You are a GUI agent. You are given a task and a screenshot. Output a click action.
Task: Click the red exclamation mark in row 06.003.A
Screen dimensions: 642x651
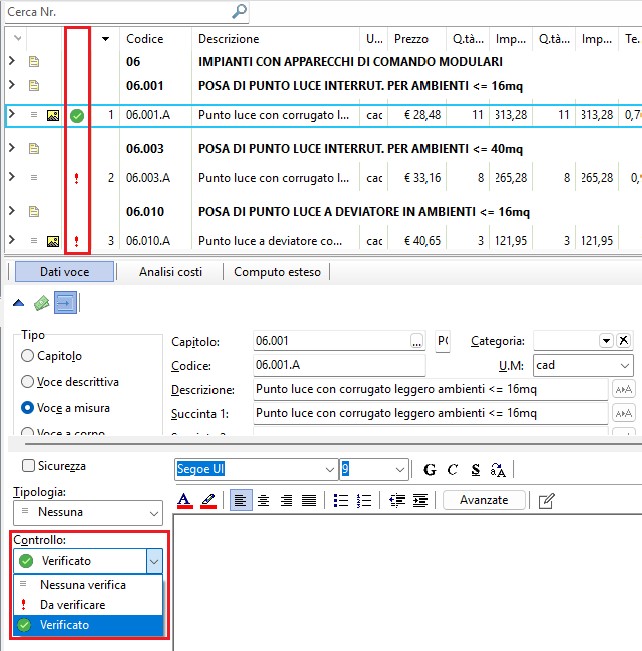(76, 179)
